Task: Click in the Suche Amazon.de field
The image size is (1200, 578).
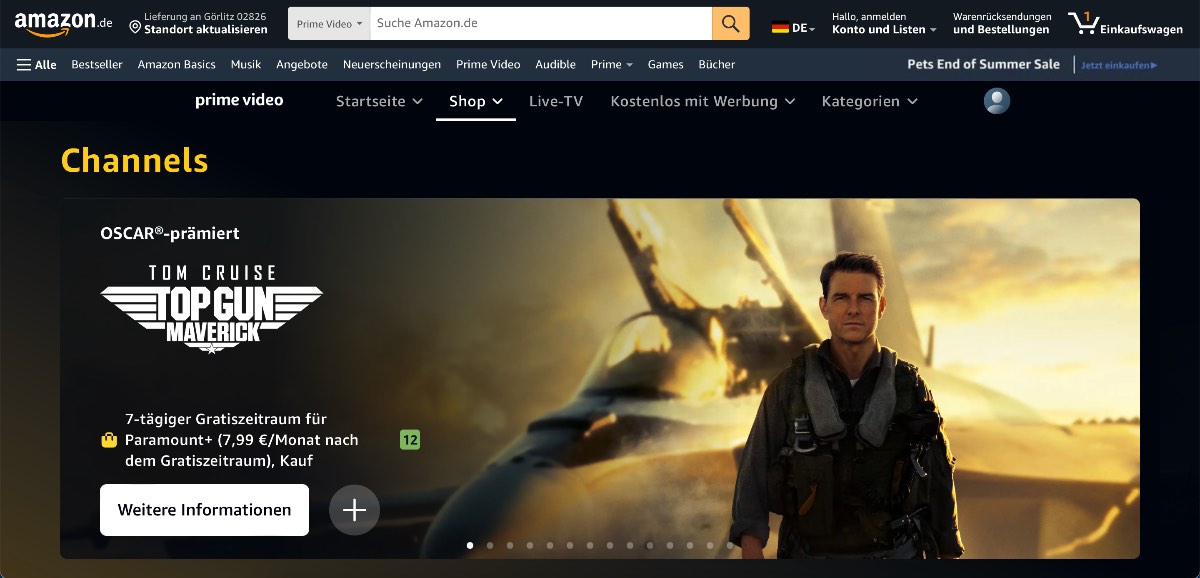Action: (541, 23)
